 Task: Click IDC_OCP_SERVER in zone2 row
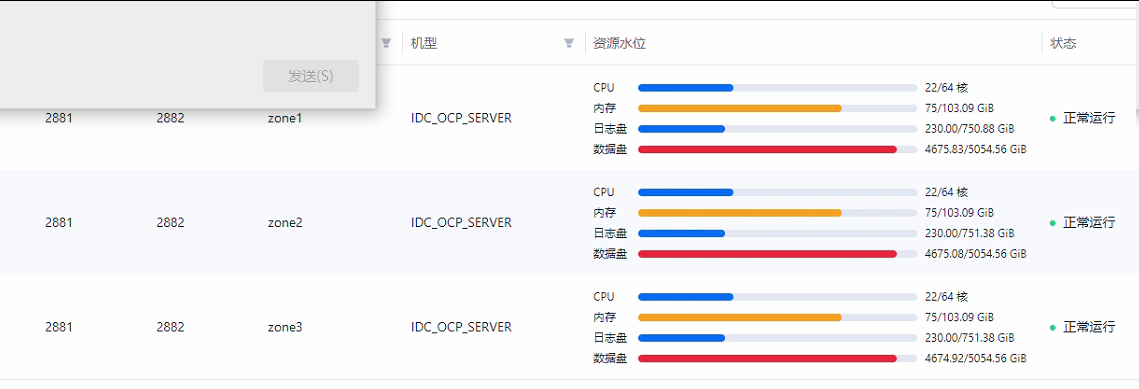pyautogui.click(x=461, y=223)
